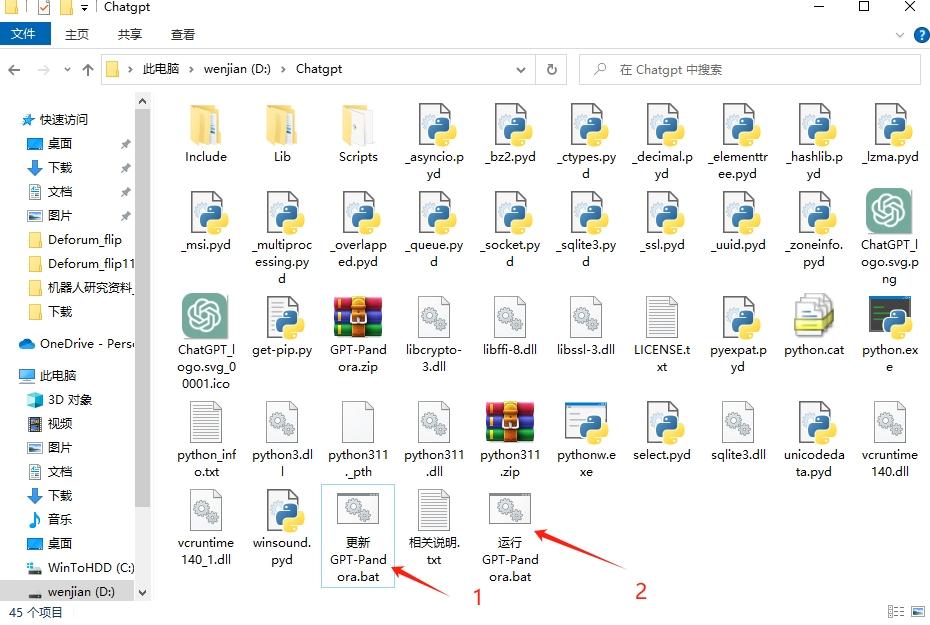Select the get-pip.py script
Screen dimensions: 930x625
click(x=282, y=326)
